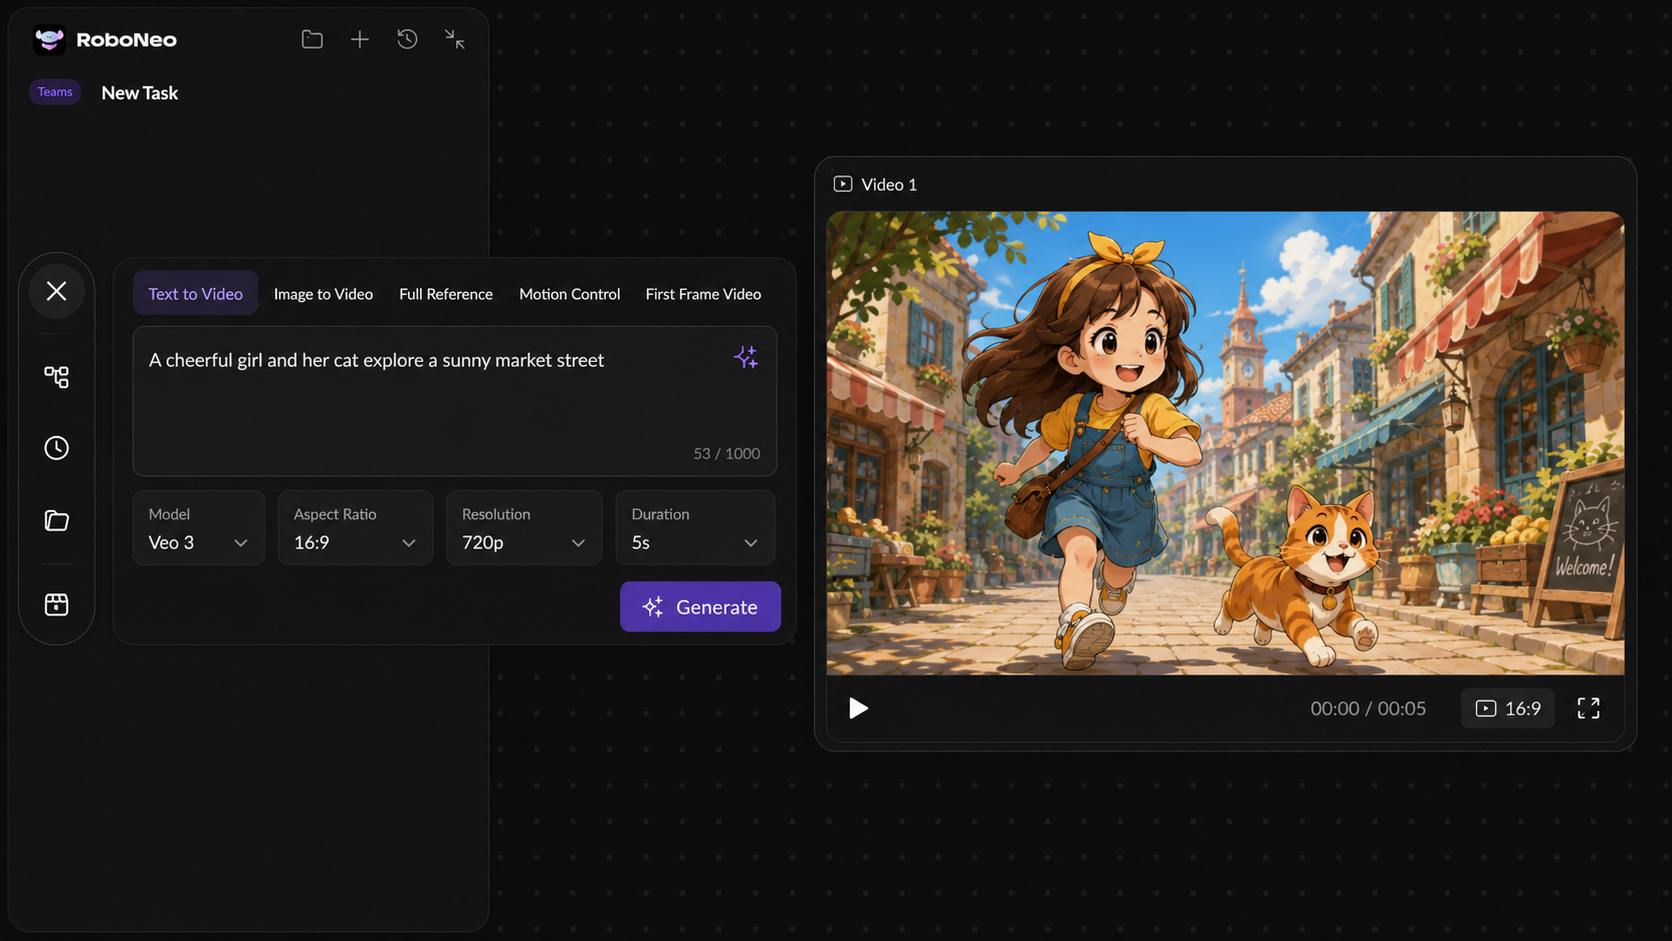1672x941 pixels.
Task: Open the Model dropdown showing Veo 3
Action: (199, 528)
